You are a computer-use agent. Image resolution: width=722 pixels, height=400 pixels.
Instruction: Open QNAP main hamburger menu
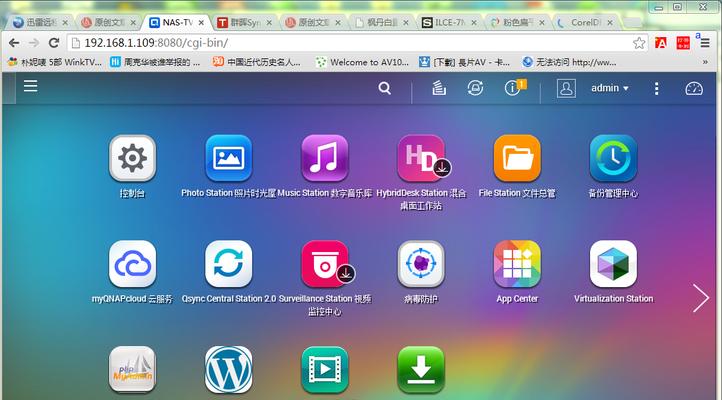[x=30, y=86]
